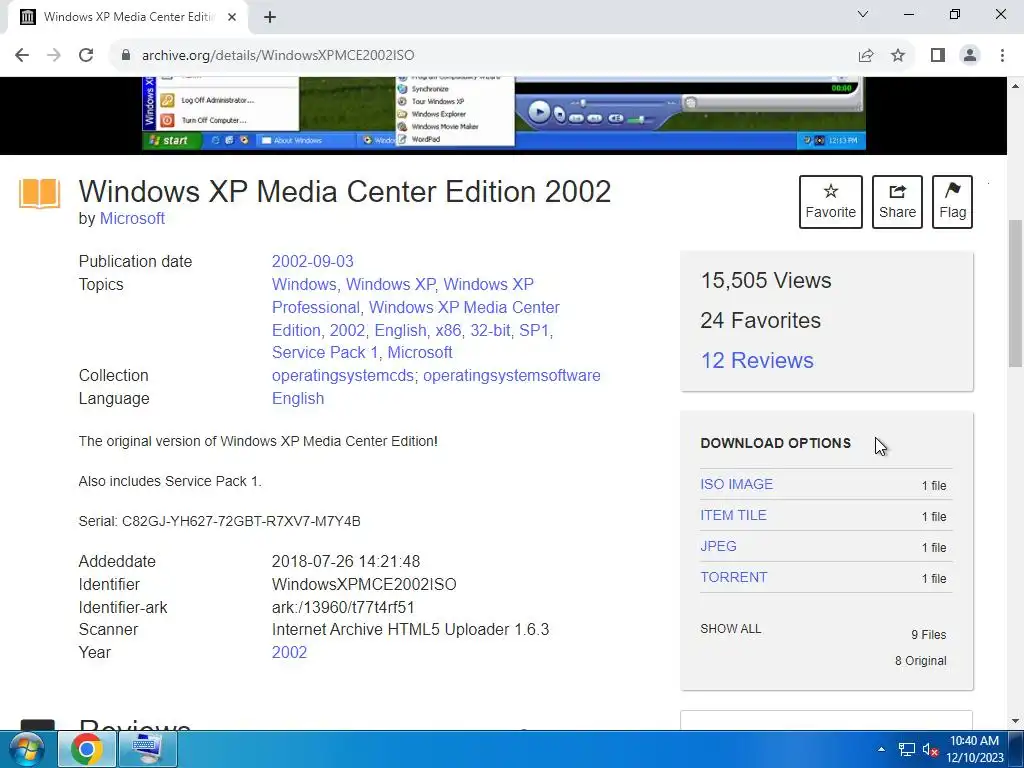1024x768 pixels.
Task: Close the Windows XP Media Center tab
Action: coord(232,17)
